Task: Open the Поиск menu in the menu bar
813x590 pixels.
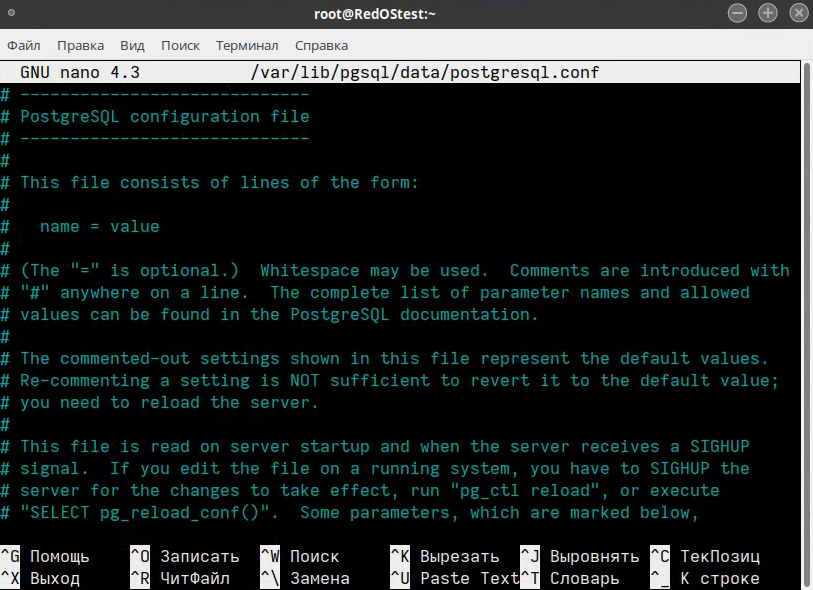Action: click(179, 45)
